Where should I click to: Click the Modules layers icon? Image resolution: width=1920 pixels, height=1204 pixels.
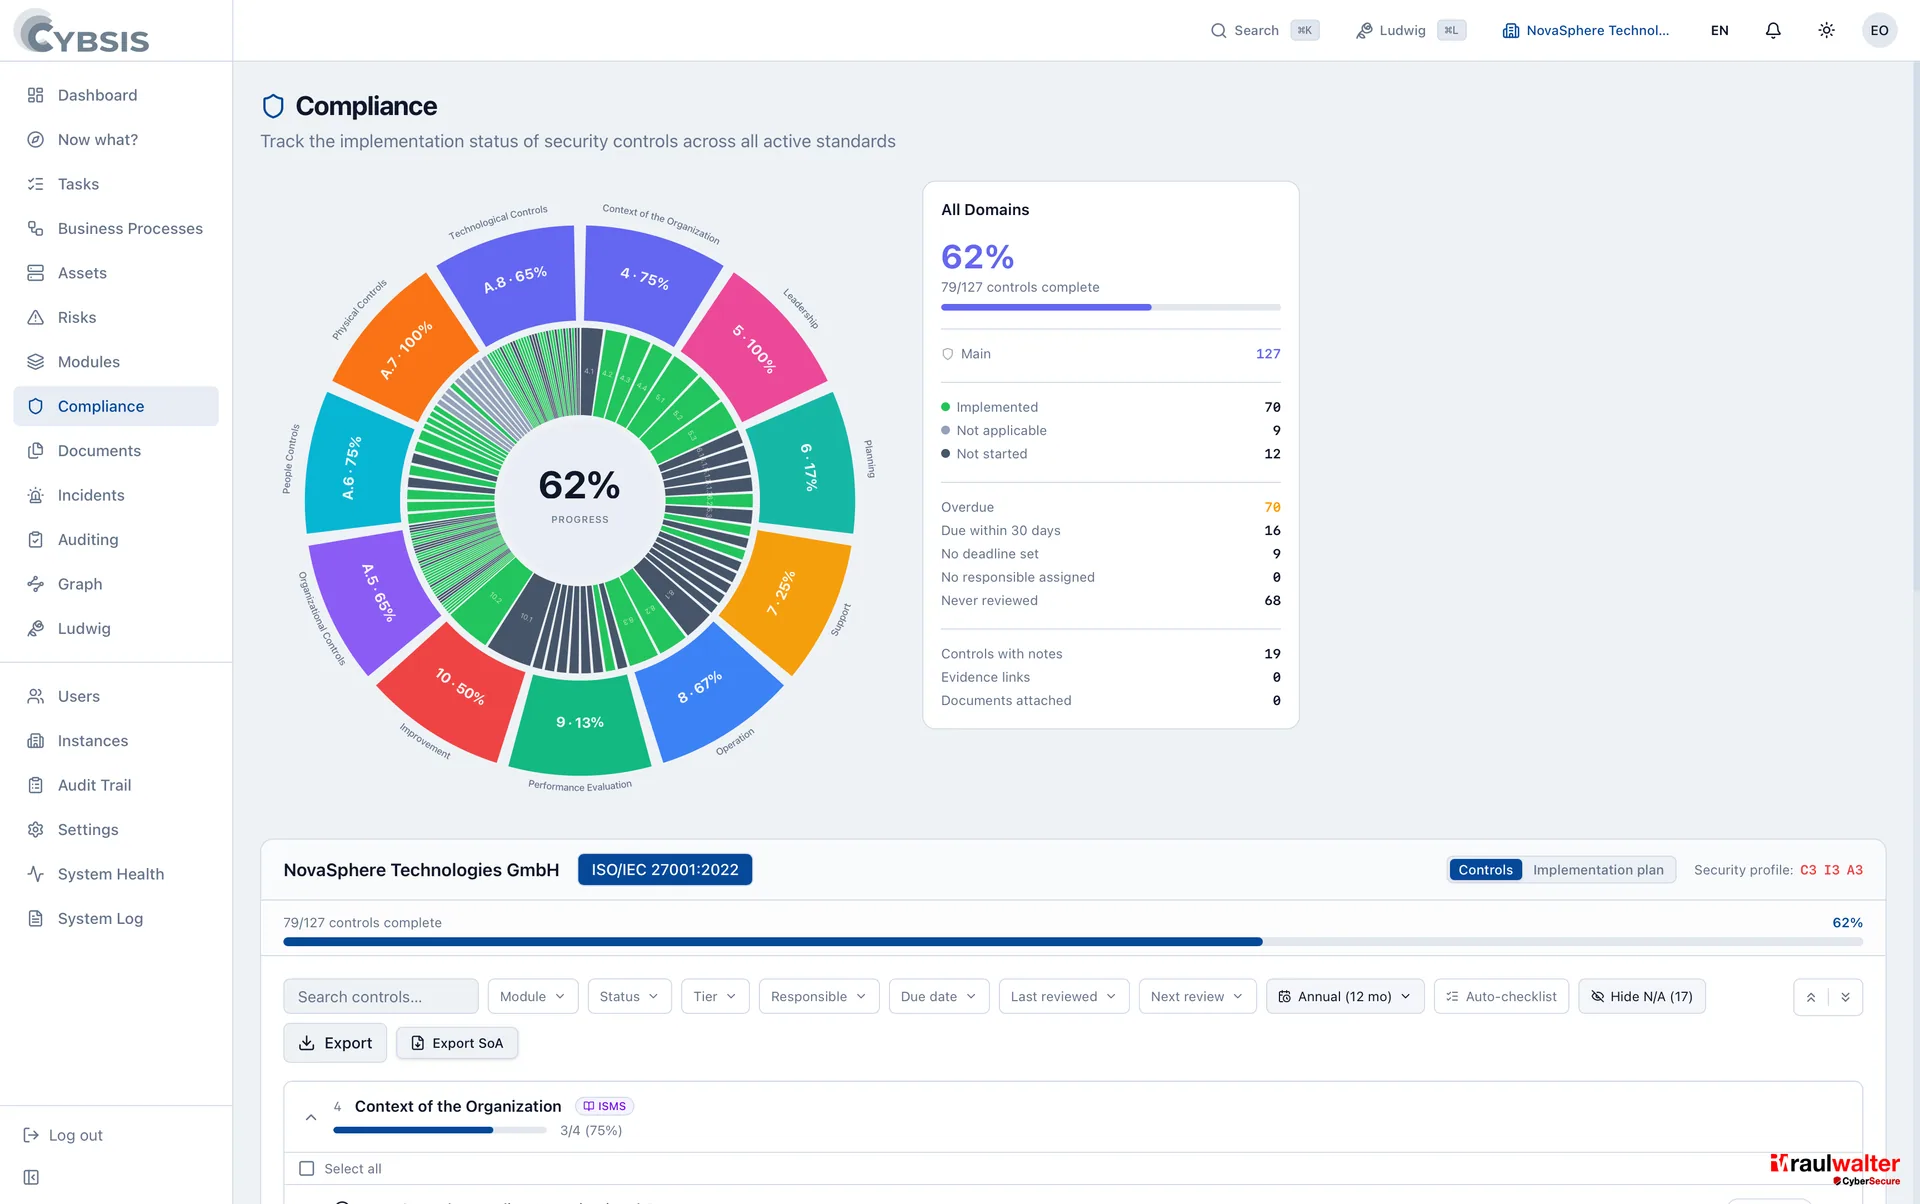pos(36,362)
